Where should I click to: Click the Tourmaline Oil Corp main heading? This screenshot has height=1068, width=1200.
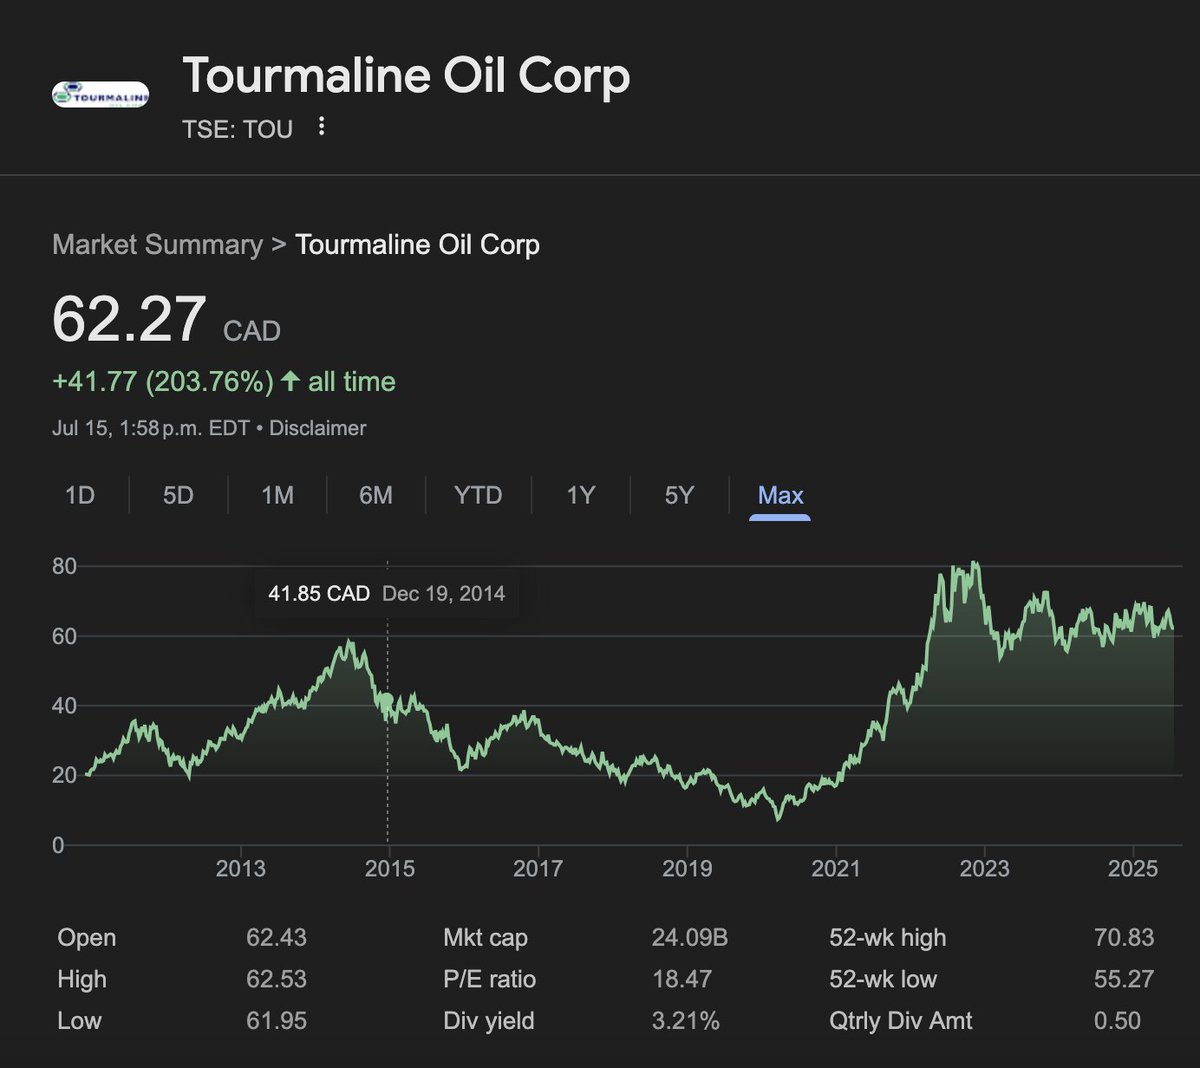(406, 76)
